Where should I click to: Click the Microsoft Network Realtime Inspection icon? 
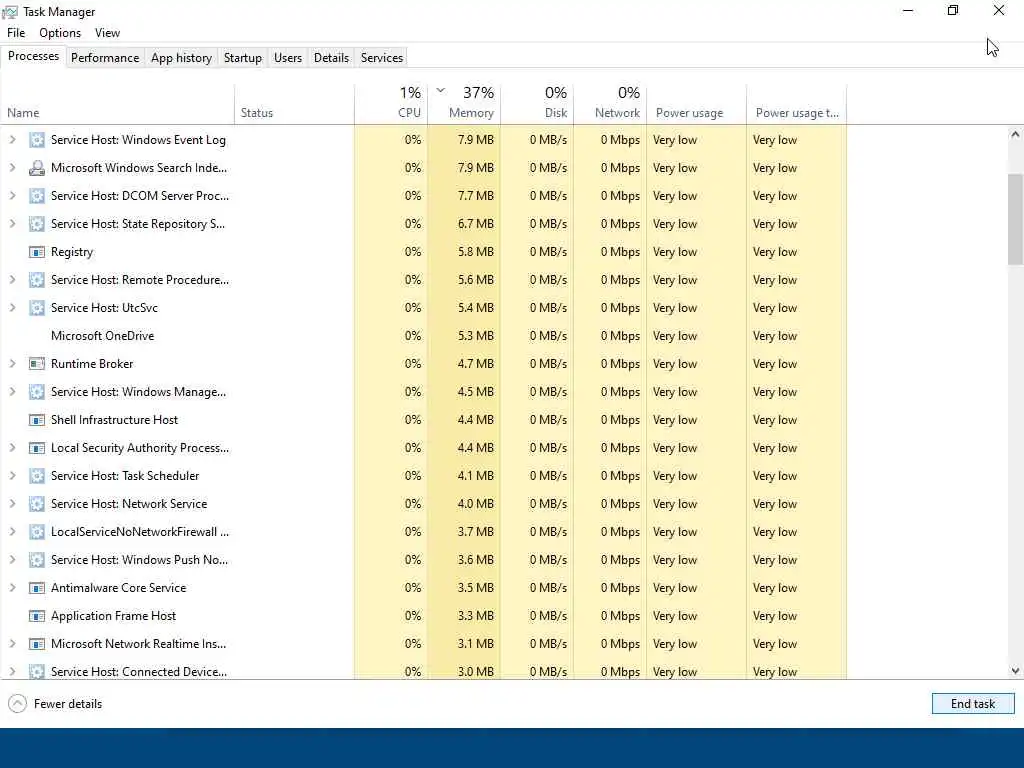(x=37, y=644)
